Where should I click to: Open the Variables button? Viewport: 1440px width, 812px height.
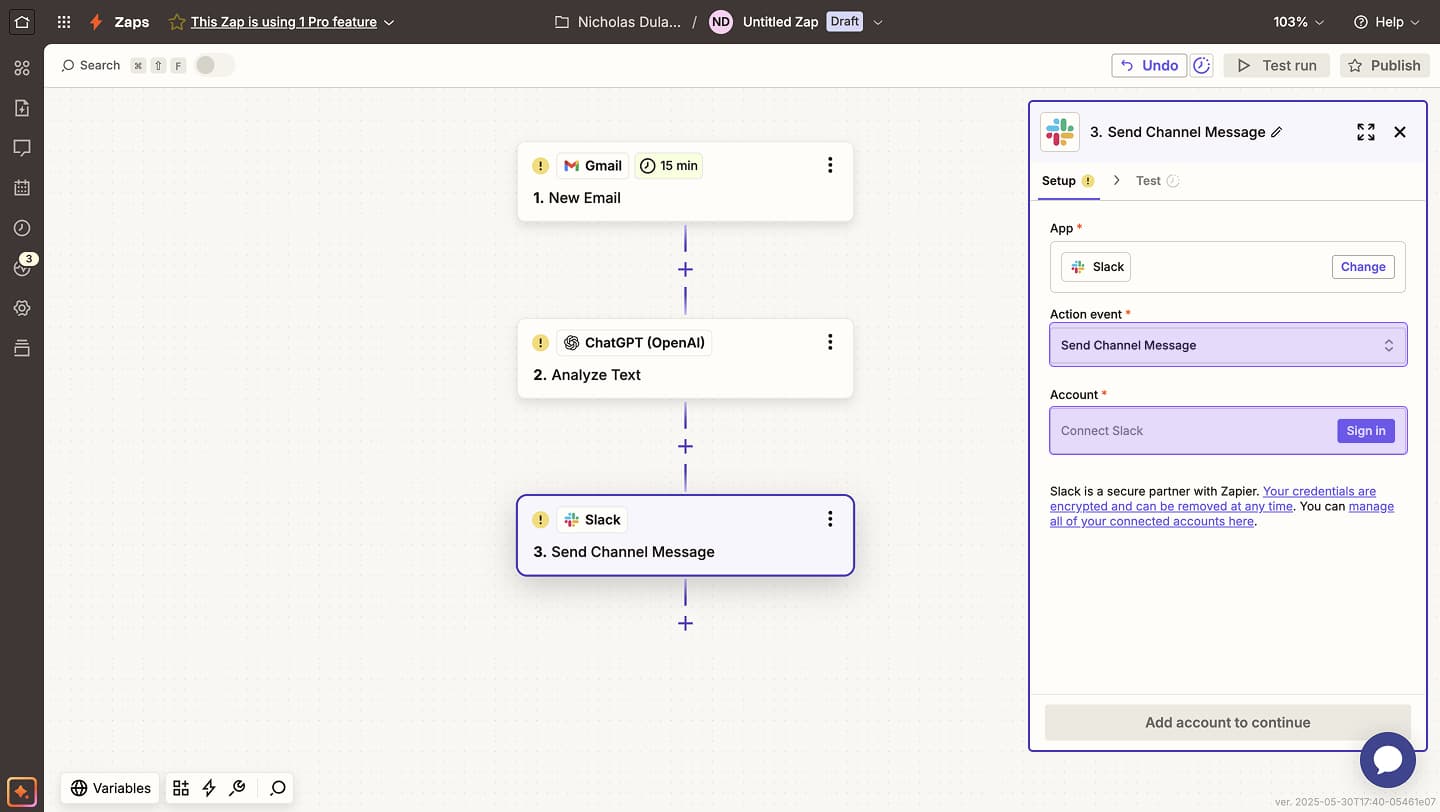pos(111,788)
